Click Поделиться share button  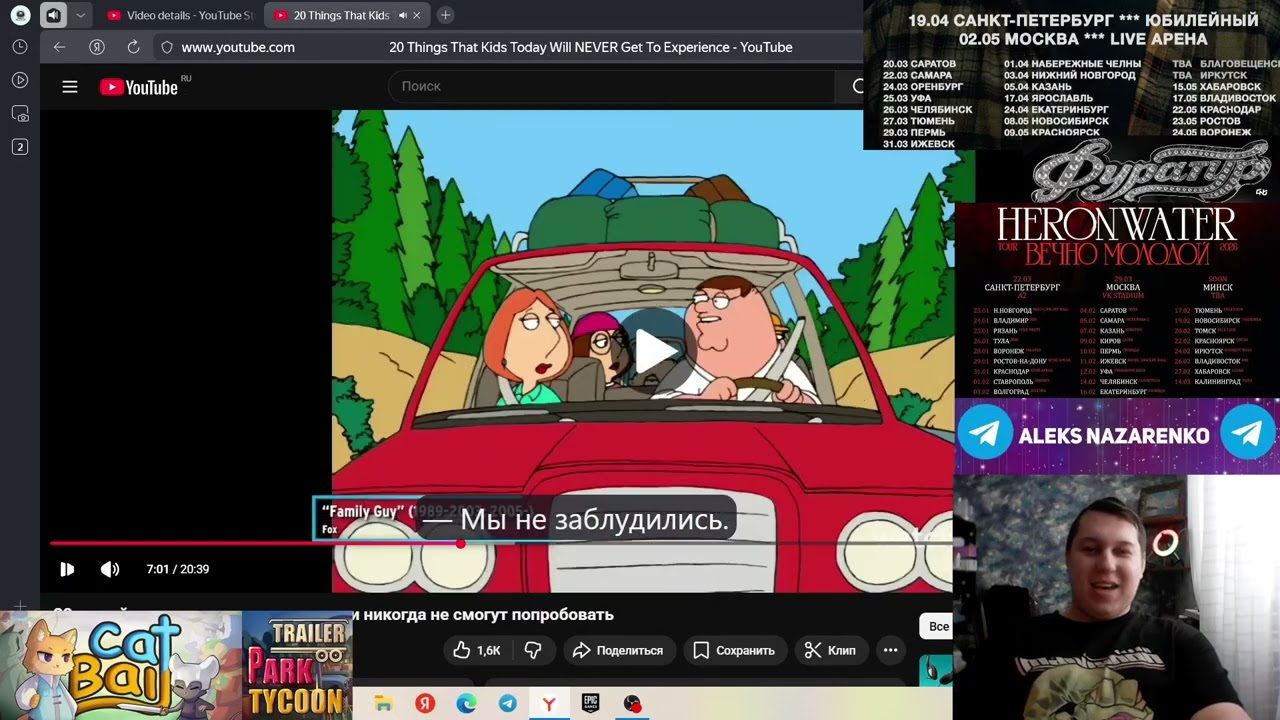pos(618,650)
